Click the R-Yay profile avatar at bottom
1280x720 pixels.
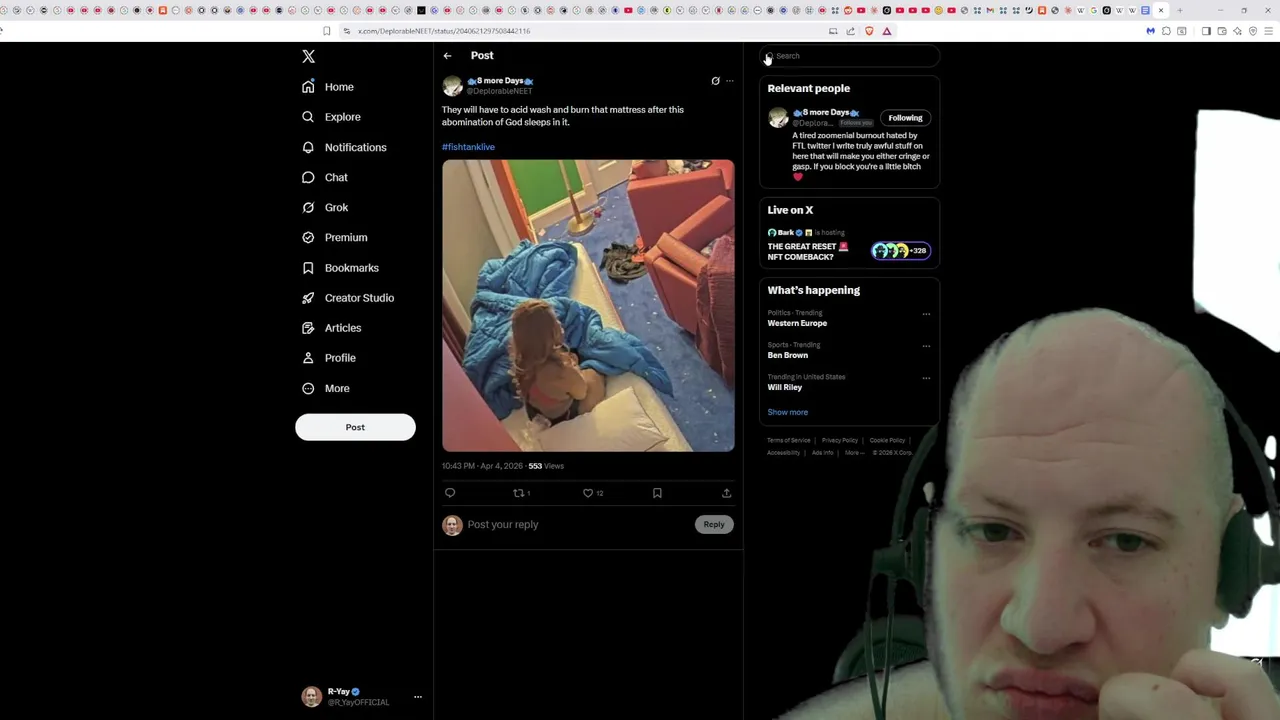(312, 696)
